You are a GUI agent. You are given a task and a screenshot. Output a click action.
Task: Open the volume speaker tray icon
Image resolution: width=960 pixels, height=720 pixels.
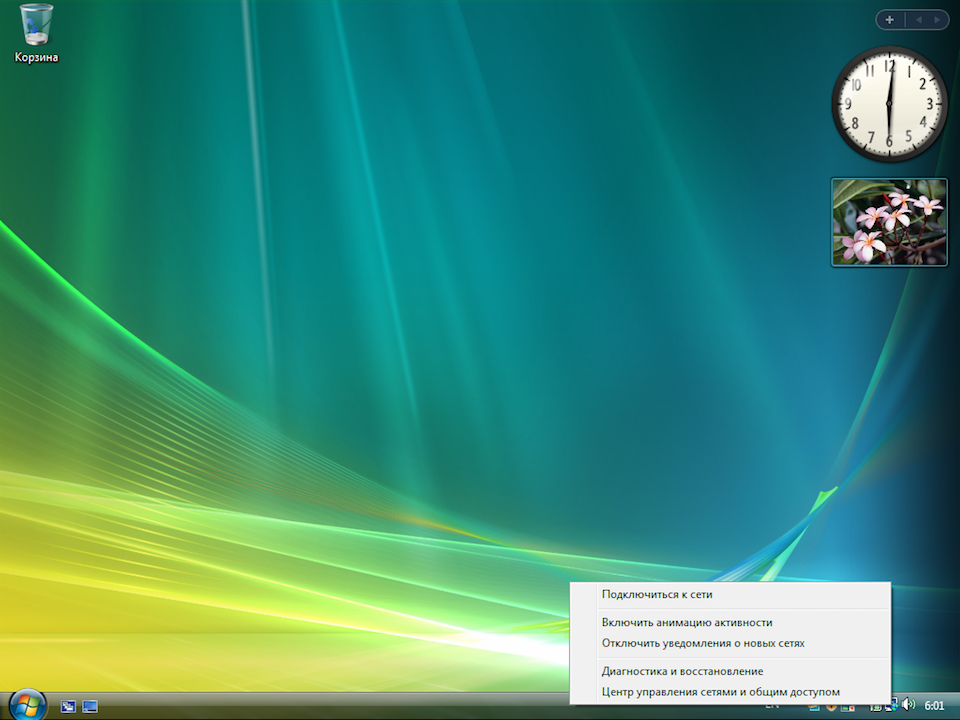(x=909, y=705)
